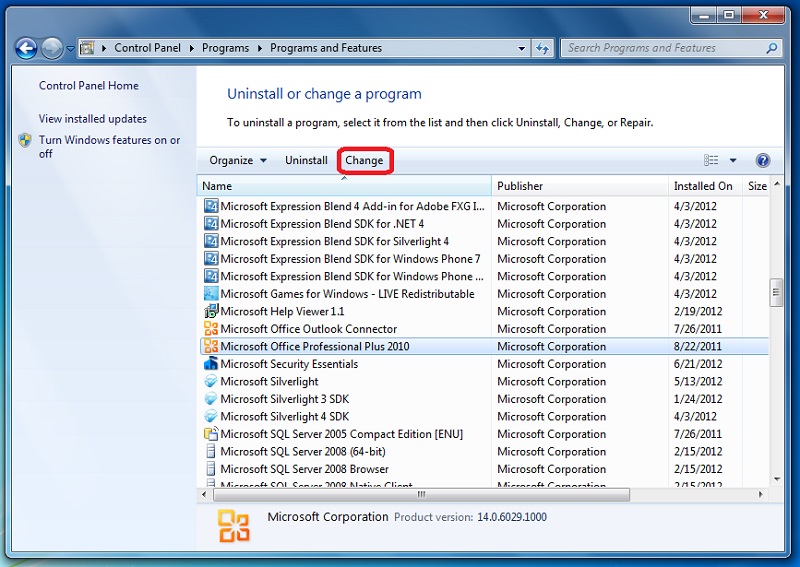Click Programs in the breadcrumb

pyautogui.click(x=225, y=48)
